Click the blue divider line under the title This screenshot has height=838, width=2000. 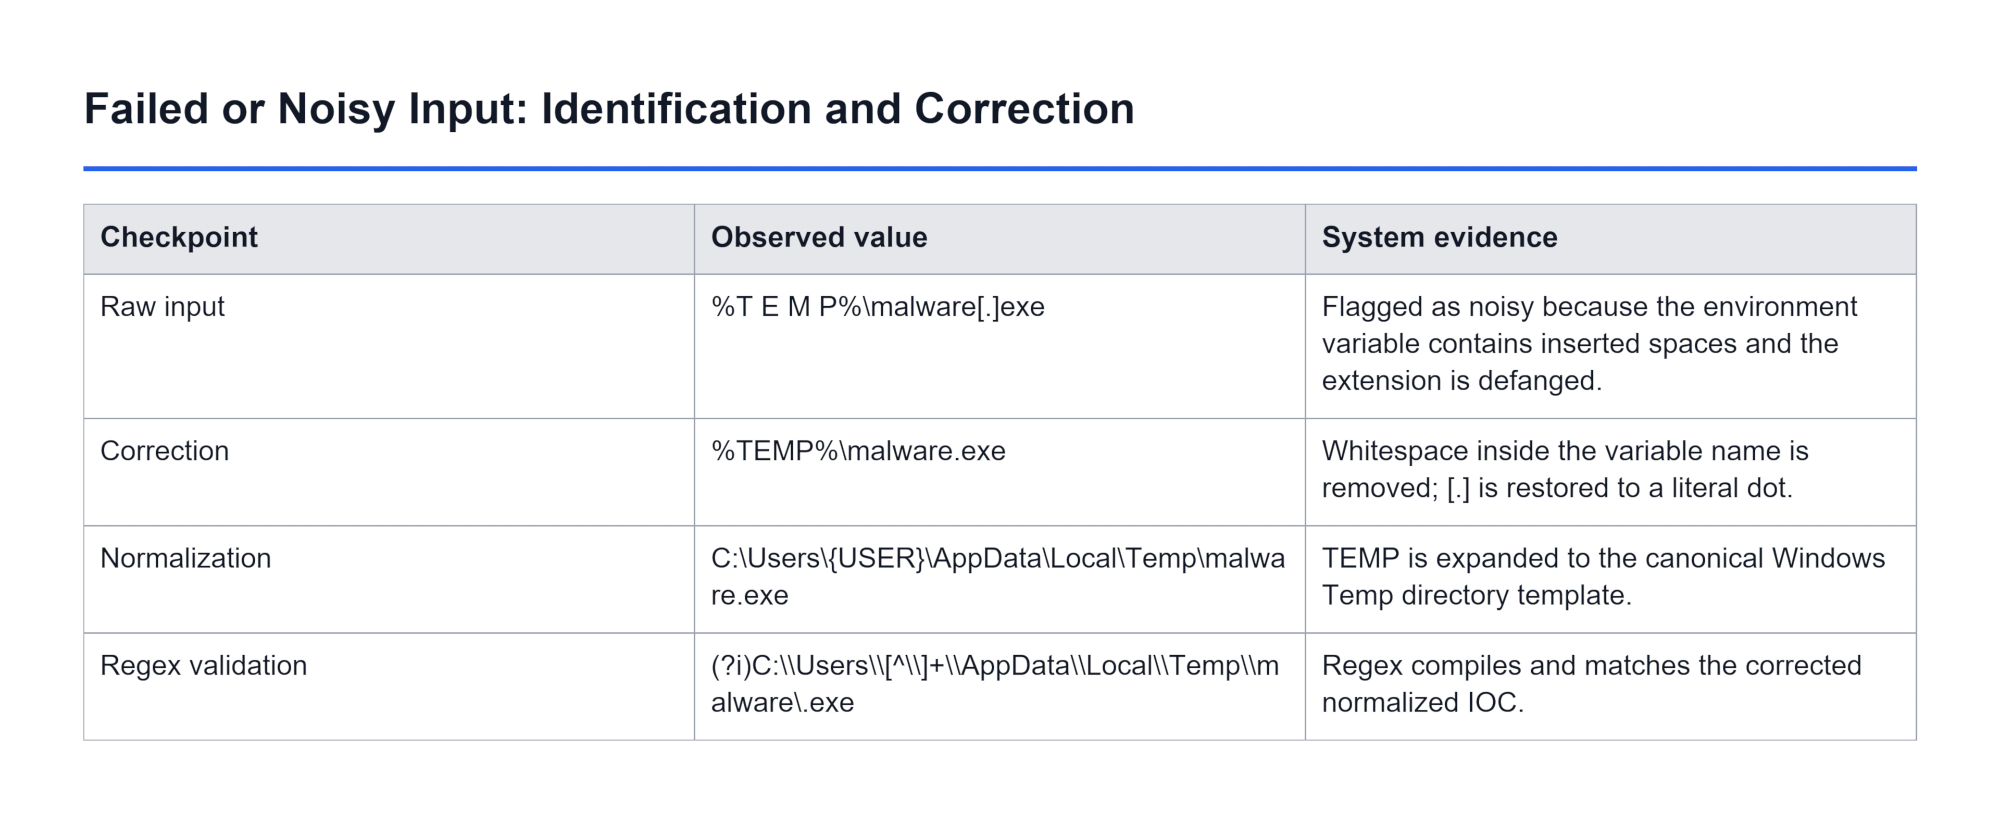[x=1000, y=169]
